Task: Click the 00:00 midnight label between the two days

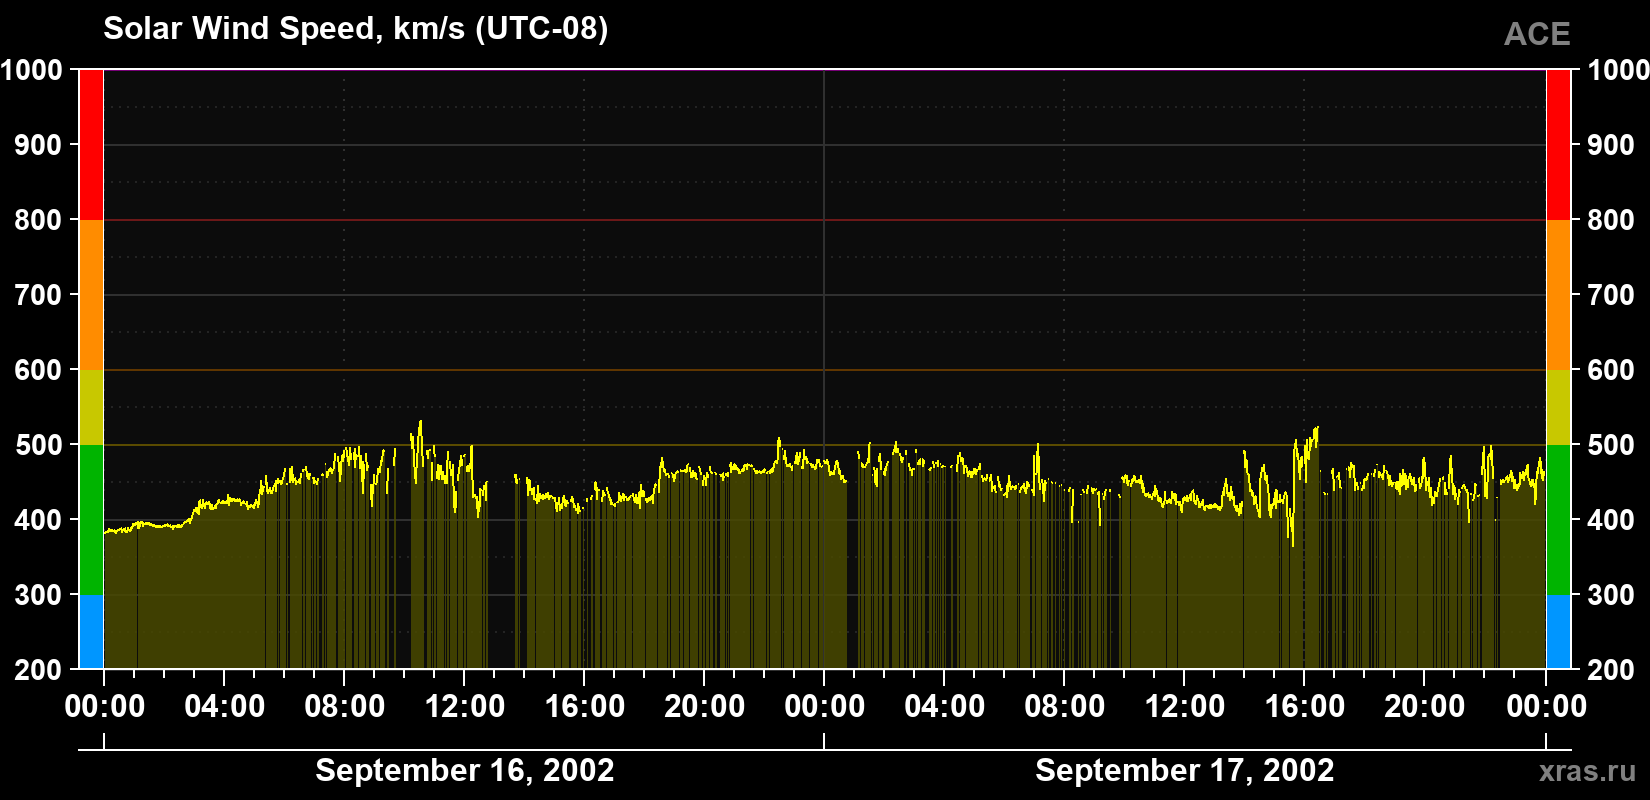Action: point(824,706)
